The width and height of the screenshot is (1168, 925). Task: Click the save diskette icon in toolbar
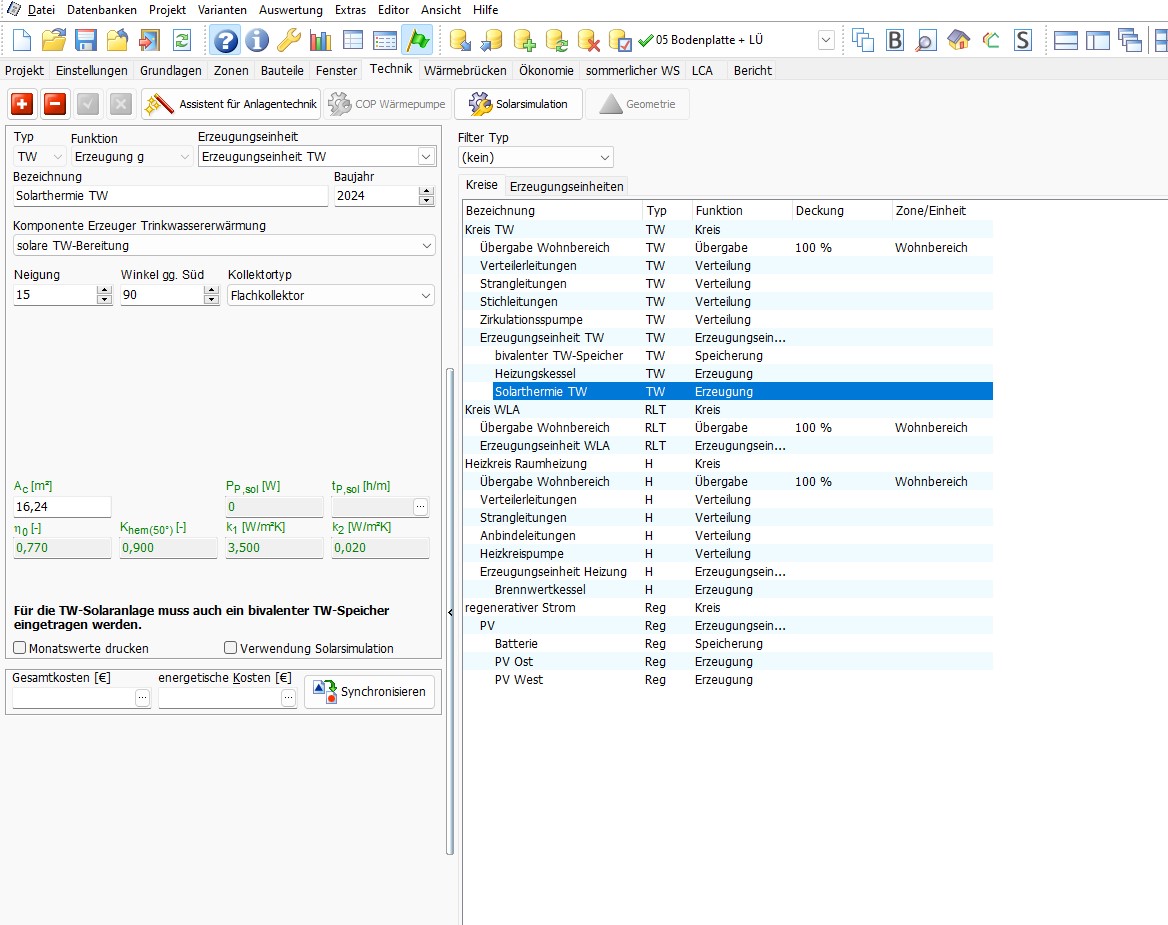[86, 40]
